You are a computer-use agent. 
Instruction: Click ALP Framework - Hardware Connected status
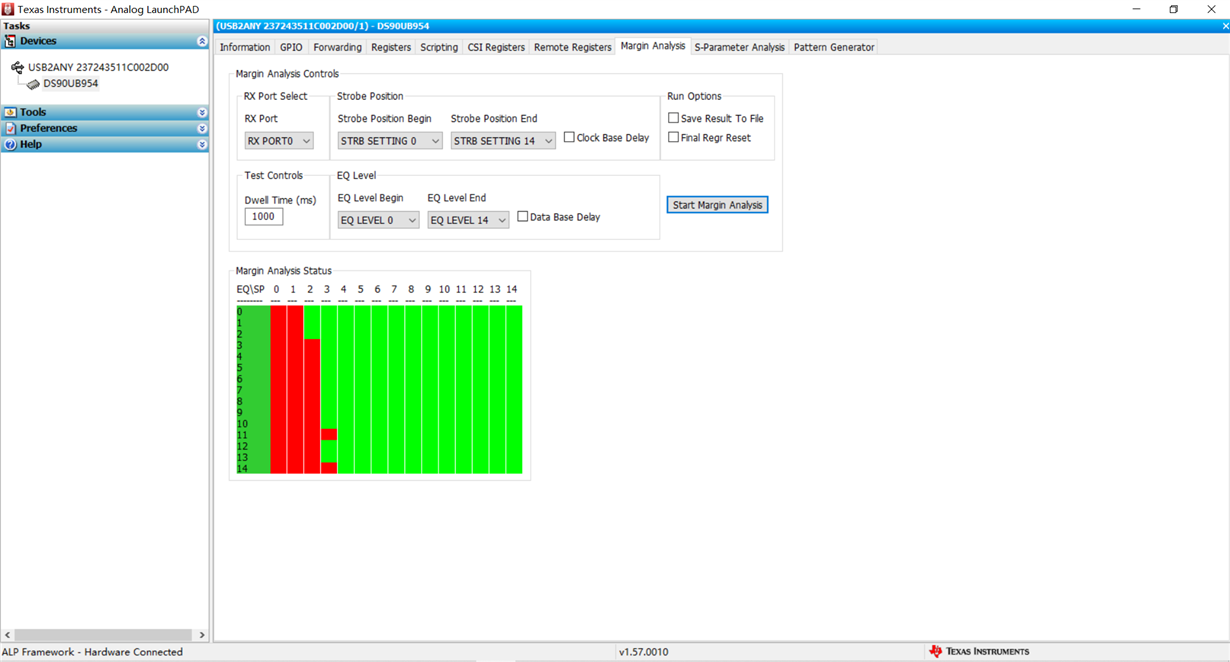92,652
